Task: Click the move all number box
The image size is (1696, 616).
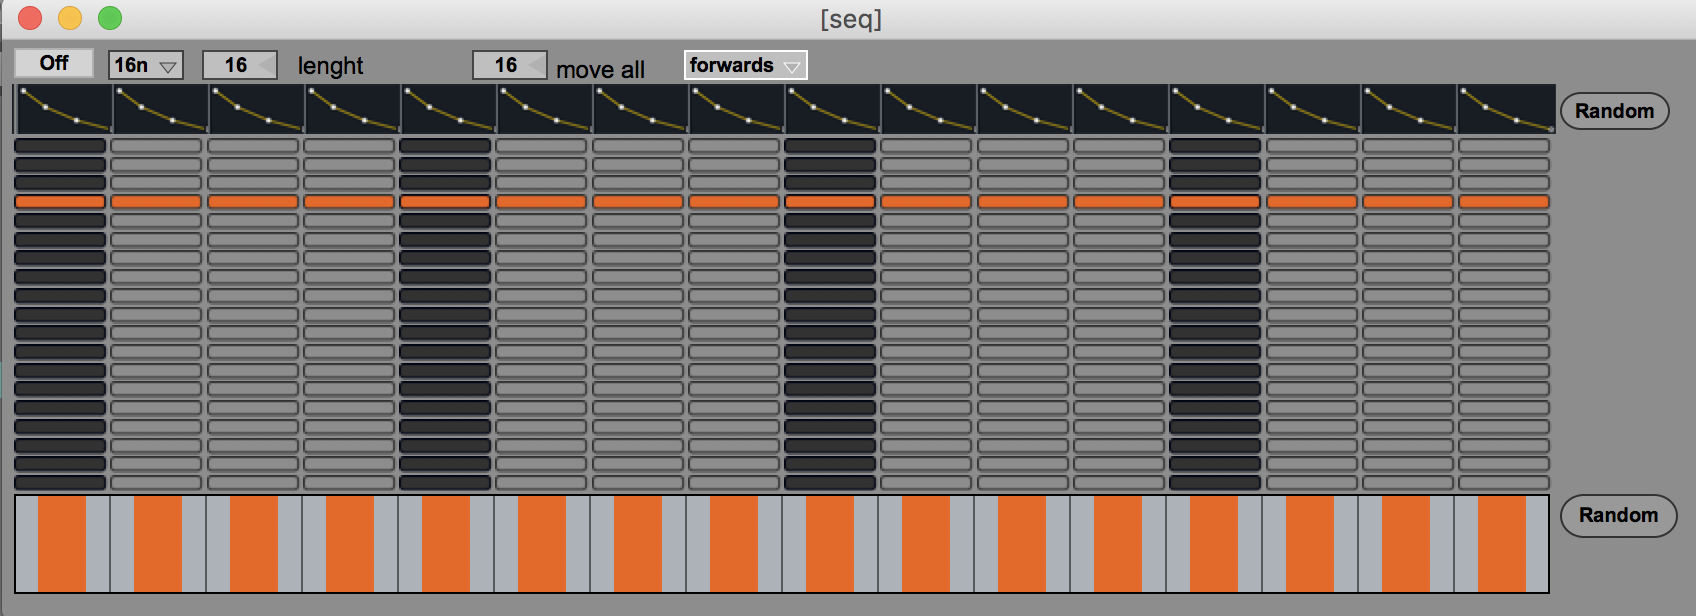Action: pyautogui.click(x=508, y=65)
